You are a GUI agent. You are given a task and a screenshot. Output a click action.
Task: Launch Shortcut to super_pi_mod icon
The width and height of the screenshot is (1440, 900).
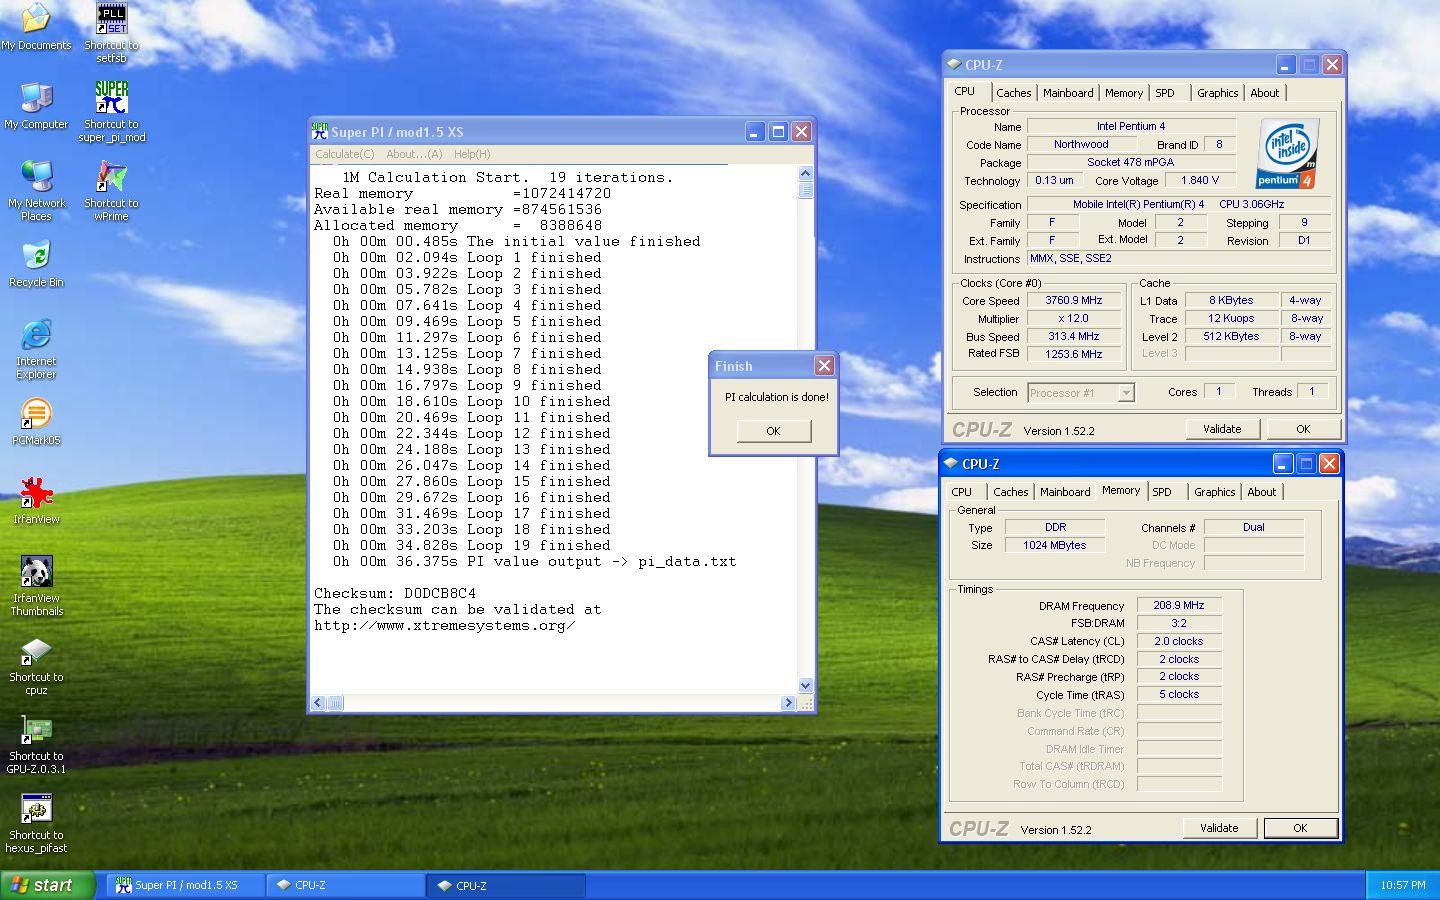click(111, 111)
